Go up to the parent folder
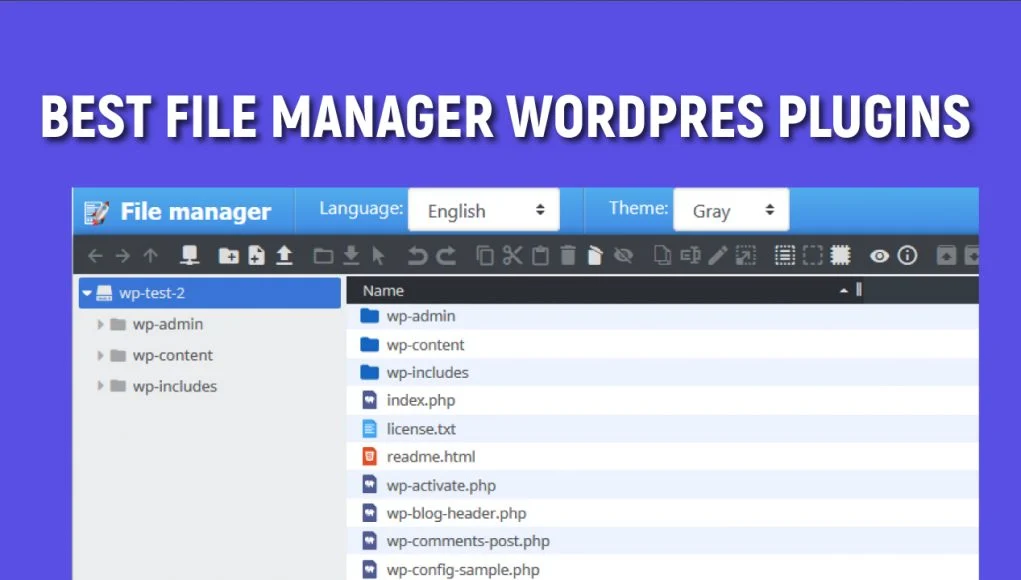The image size is (1021, 580). tap(150, 256)
